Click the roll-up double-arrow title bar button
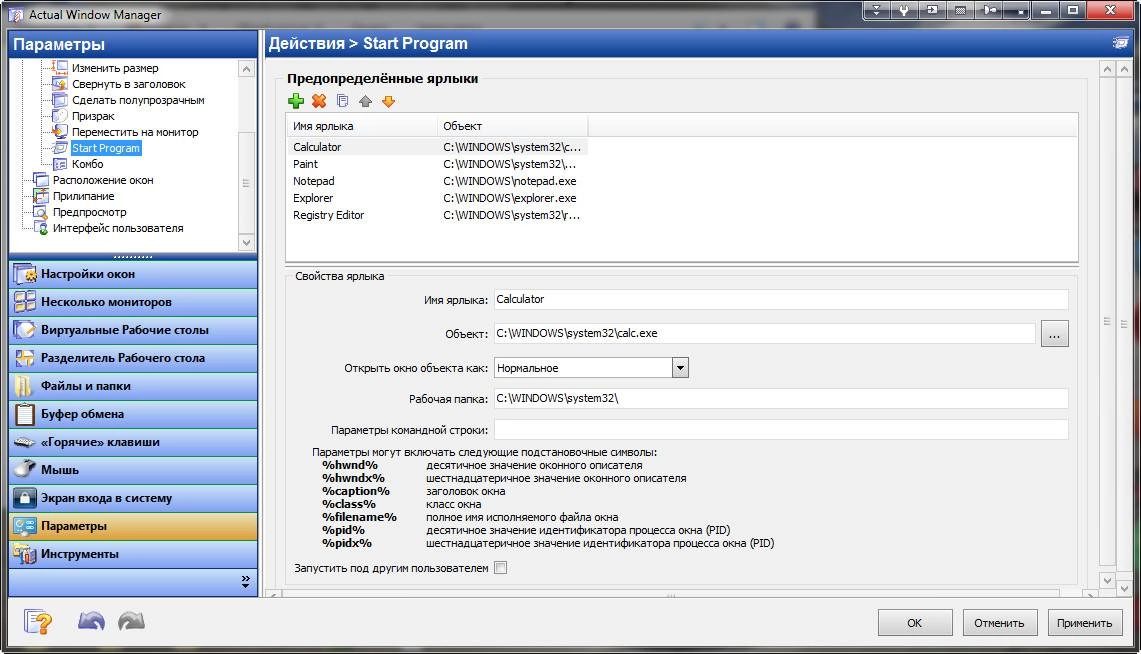 [x=877, y=10]
